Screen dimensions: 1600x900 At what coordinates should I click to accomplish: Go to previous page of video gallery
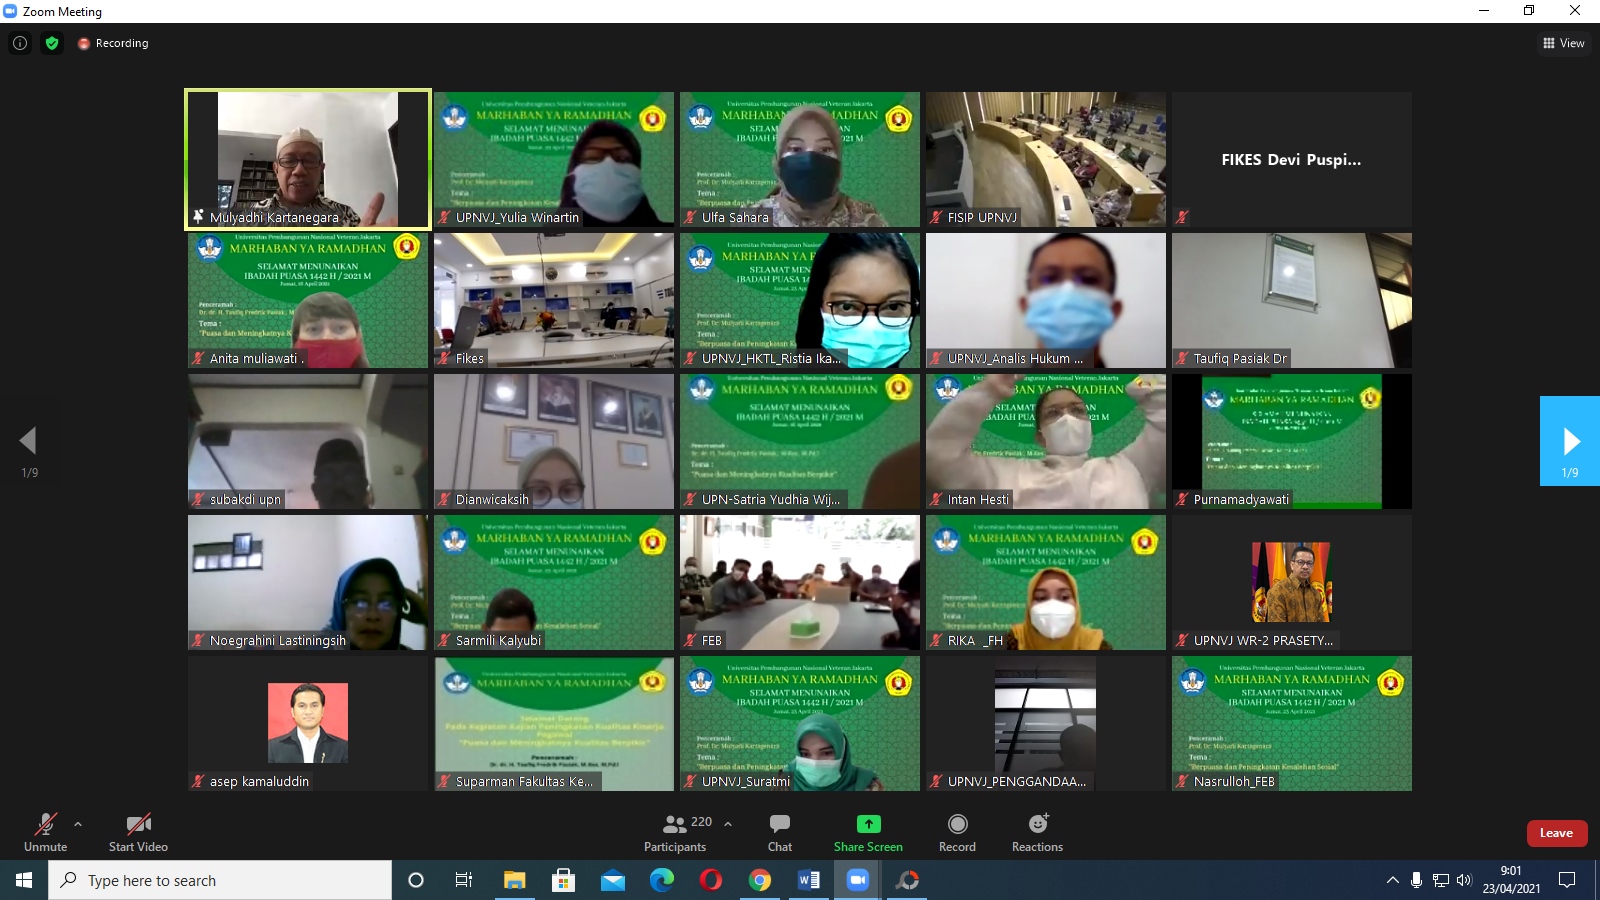28,441
